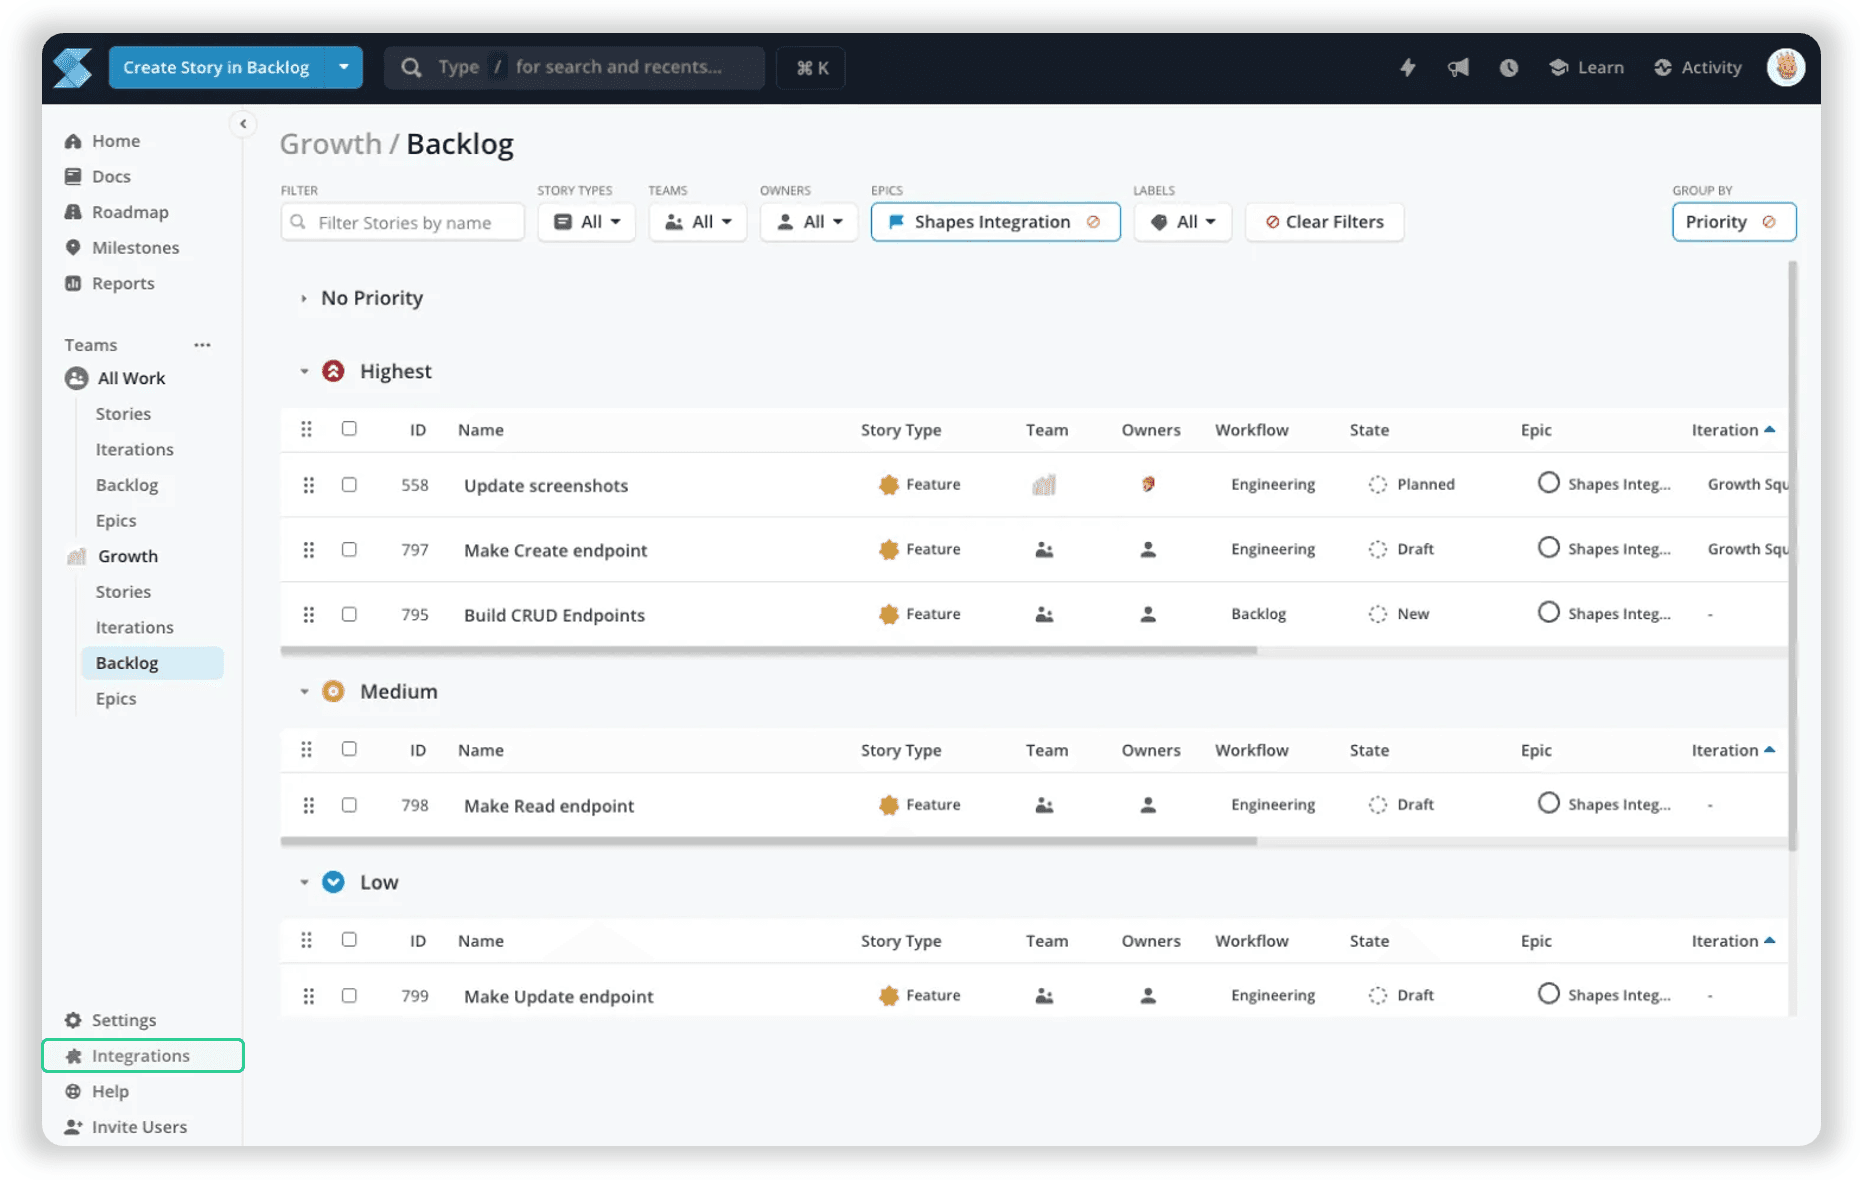This screenshot has width=1860, height=1180.
Task: Open the Learn link
Action: tap(1586, 68)
